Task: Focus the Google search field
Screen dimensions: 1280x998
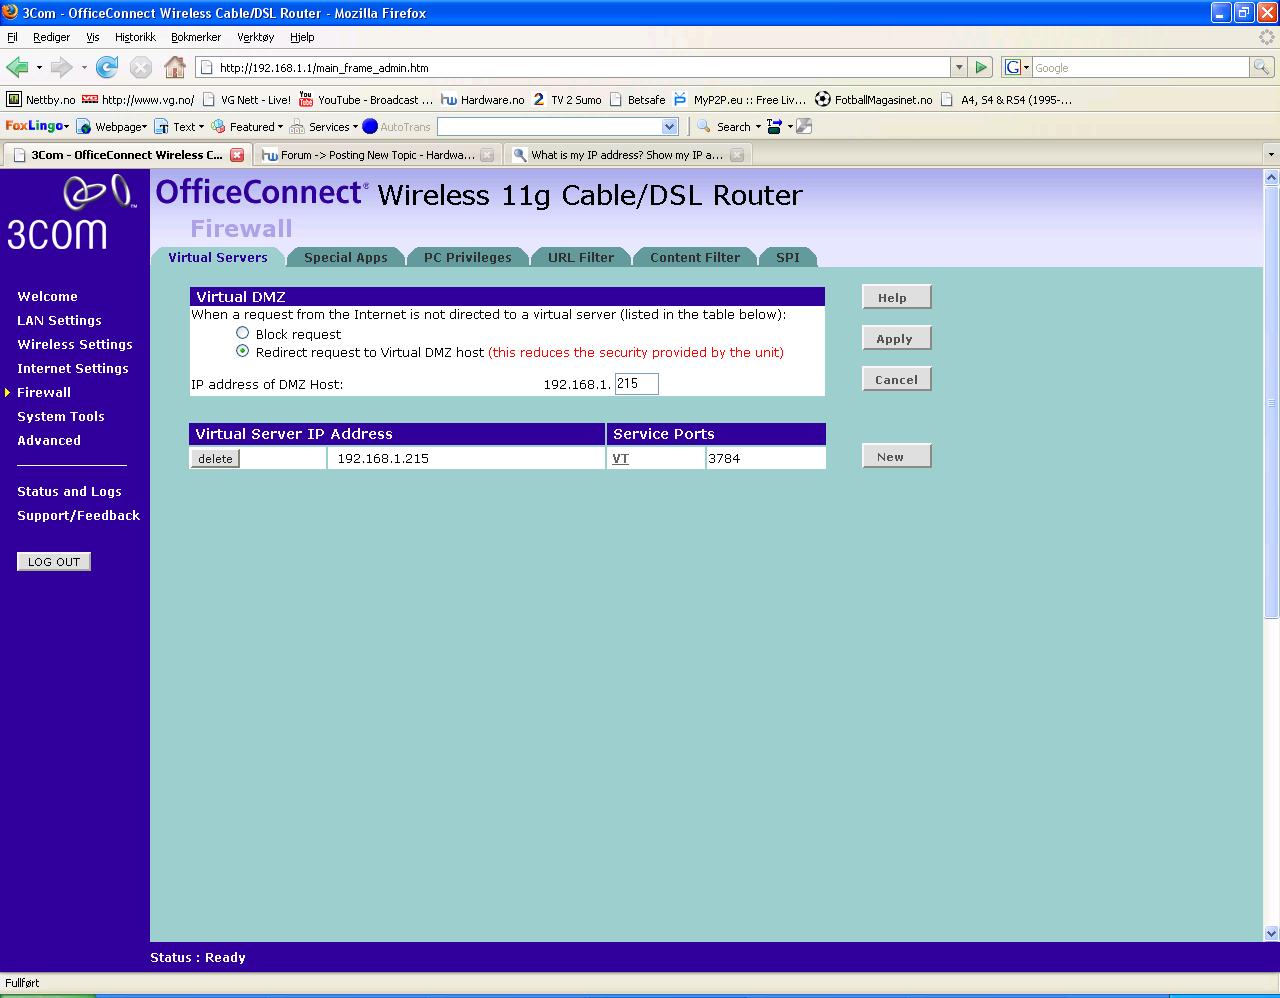Action: click(x=1140, y=67)
